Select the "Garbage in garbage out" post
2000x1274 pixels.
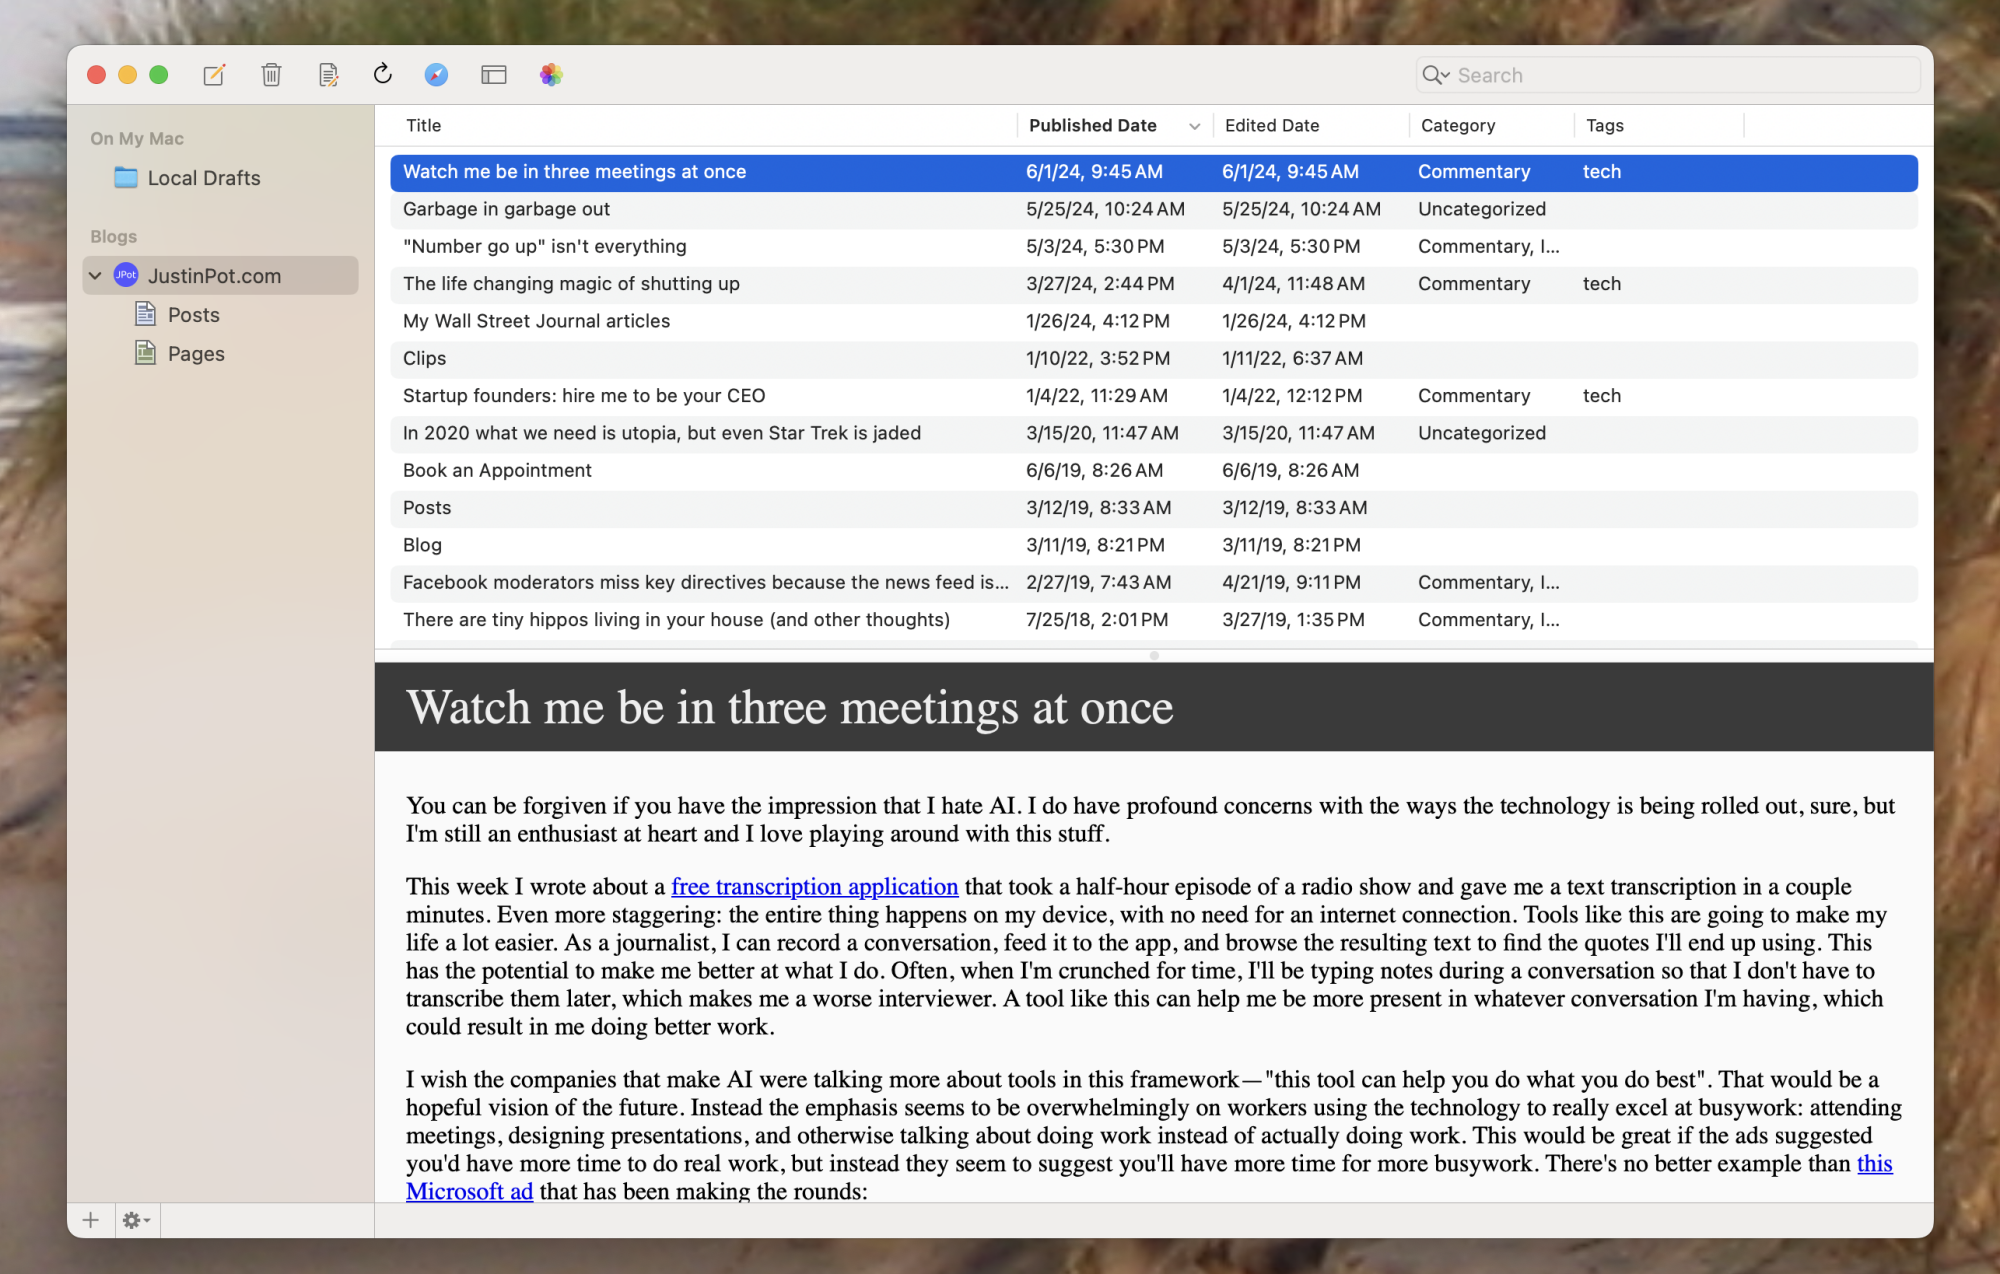pyautogui.click(x=1154, y=209)
